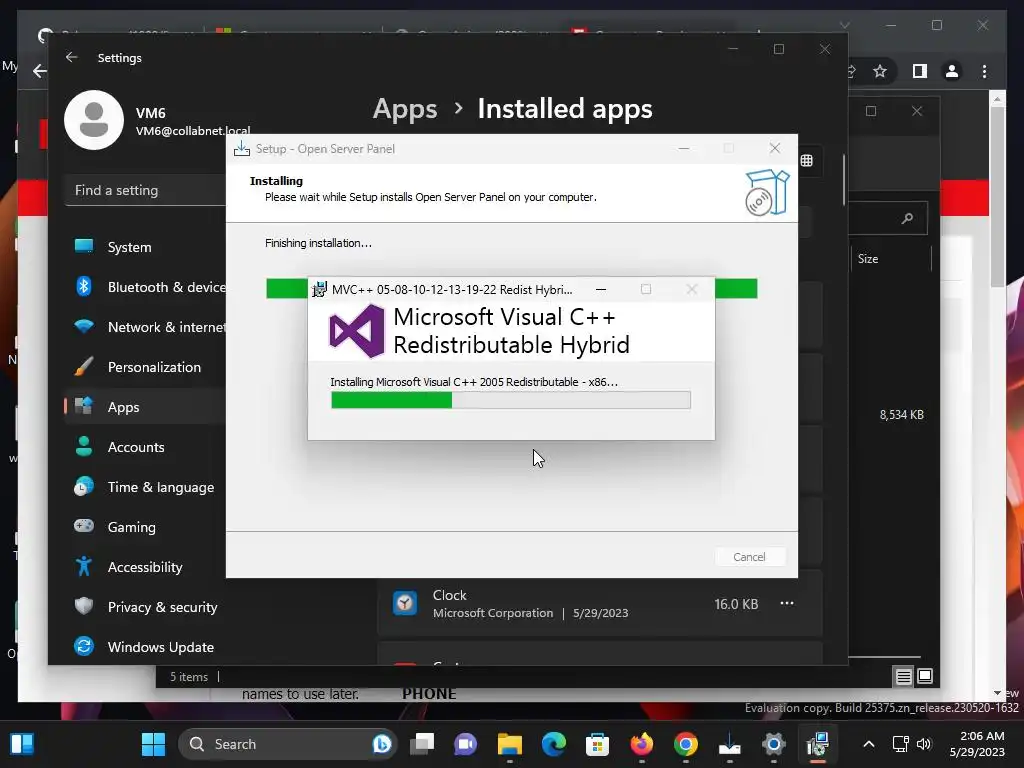
Task: Toggle the Chrome side panel icon
Action: (x=920, y=71)
